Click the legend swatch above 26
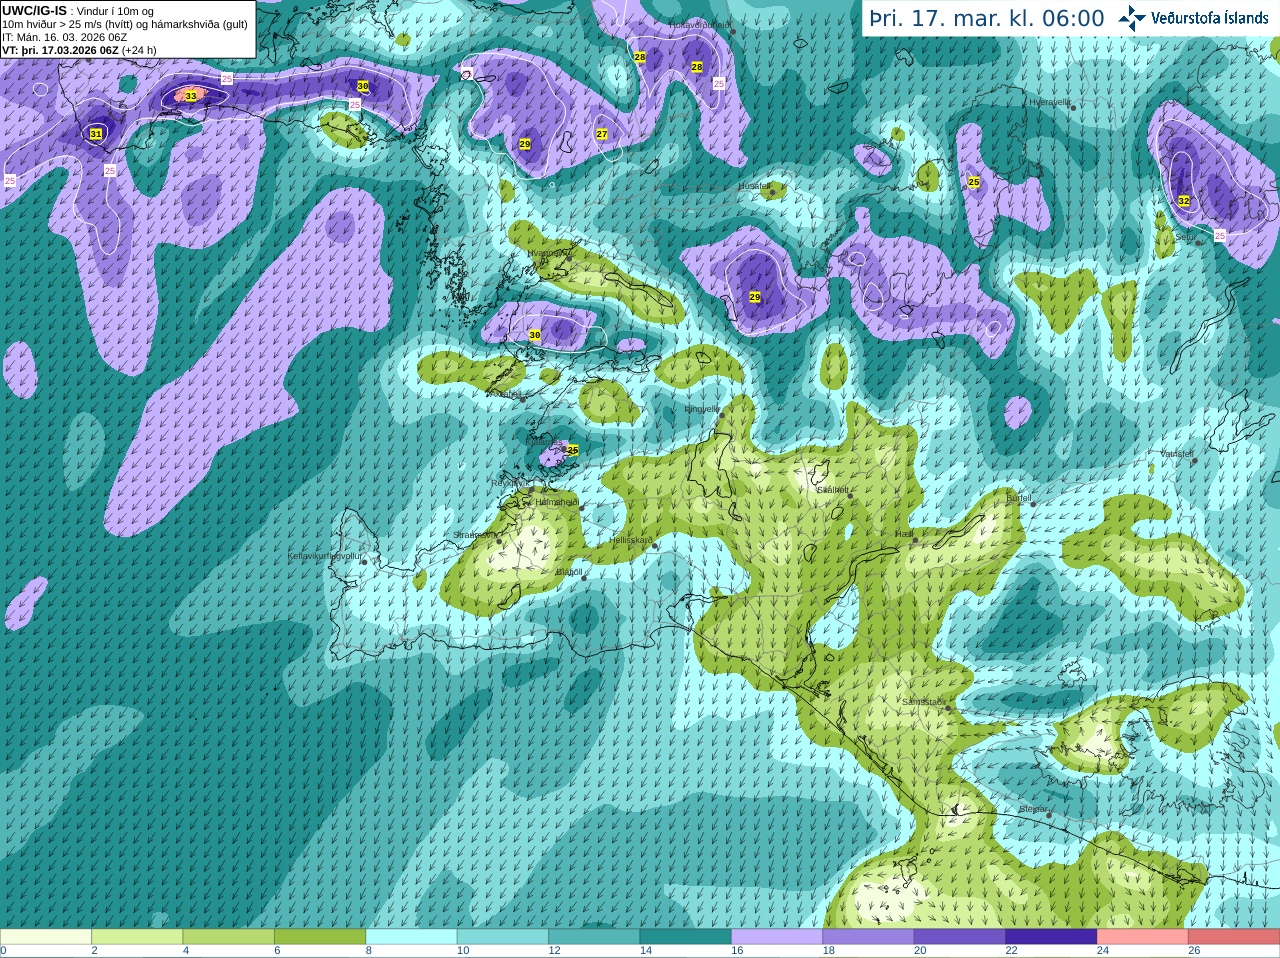 [x=1234, y=937]
